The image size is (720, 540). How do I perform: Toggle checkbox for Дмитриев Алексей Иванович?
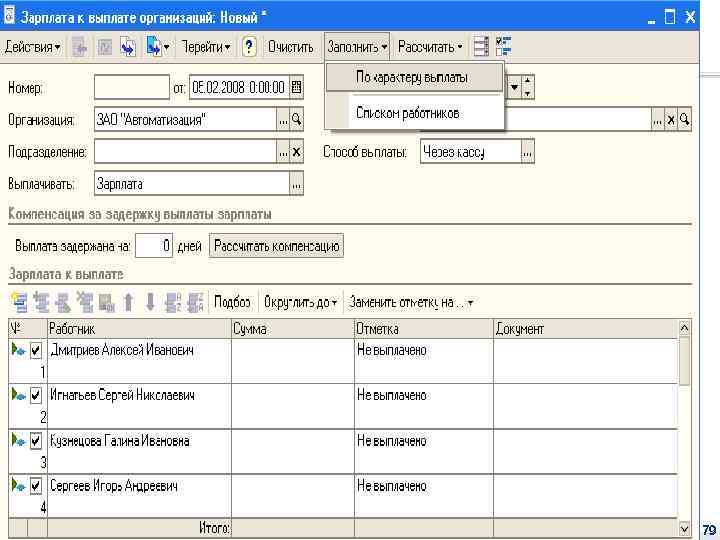point(36,350)
